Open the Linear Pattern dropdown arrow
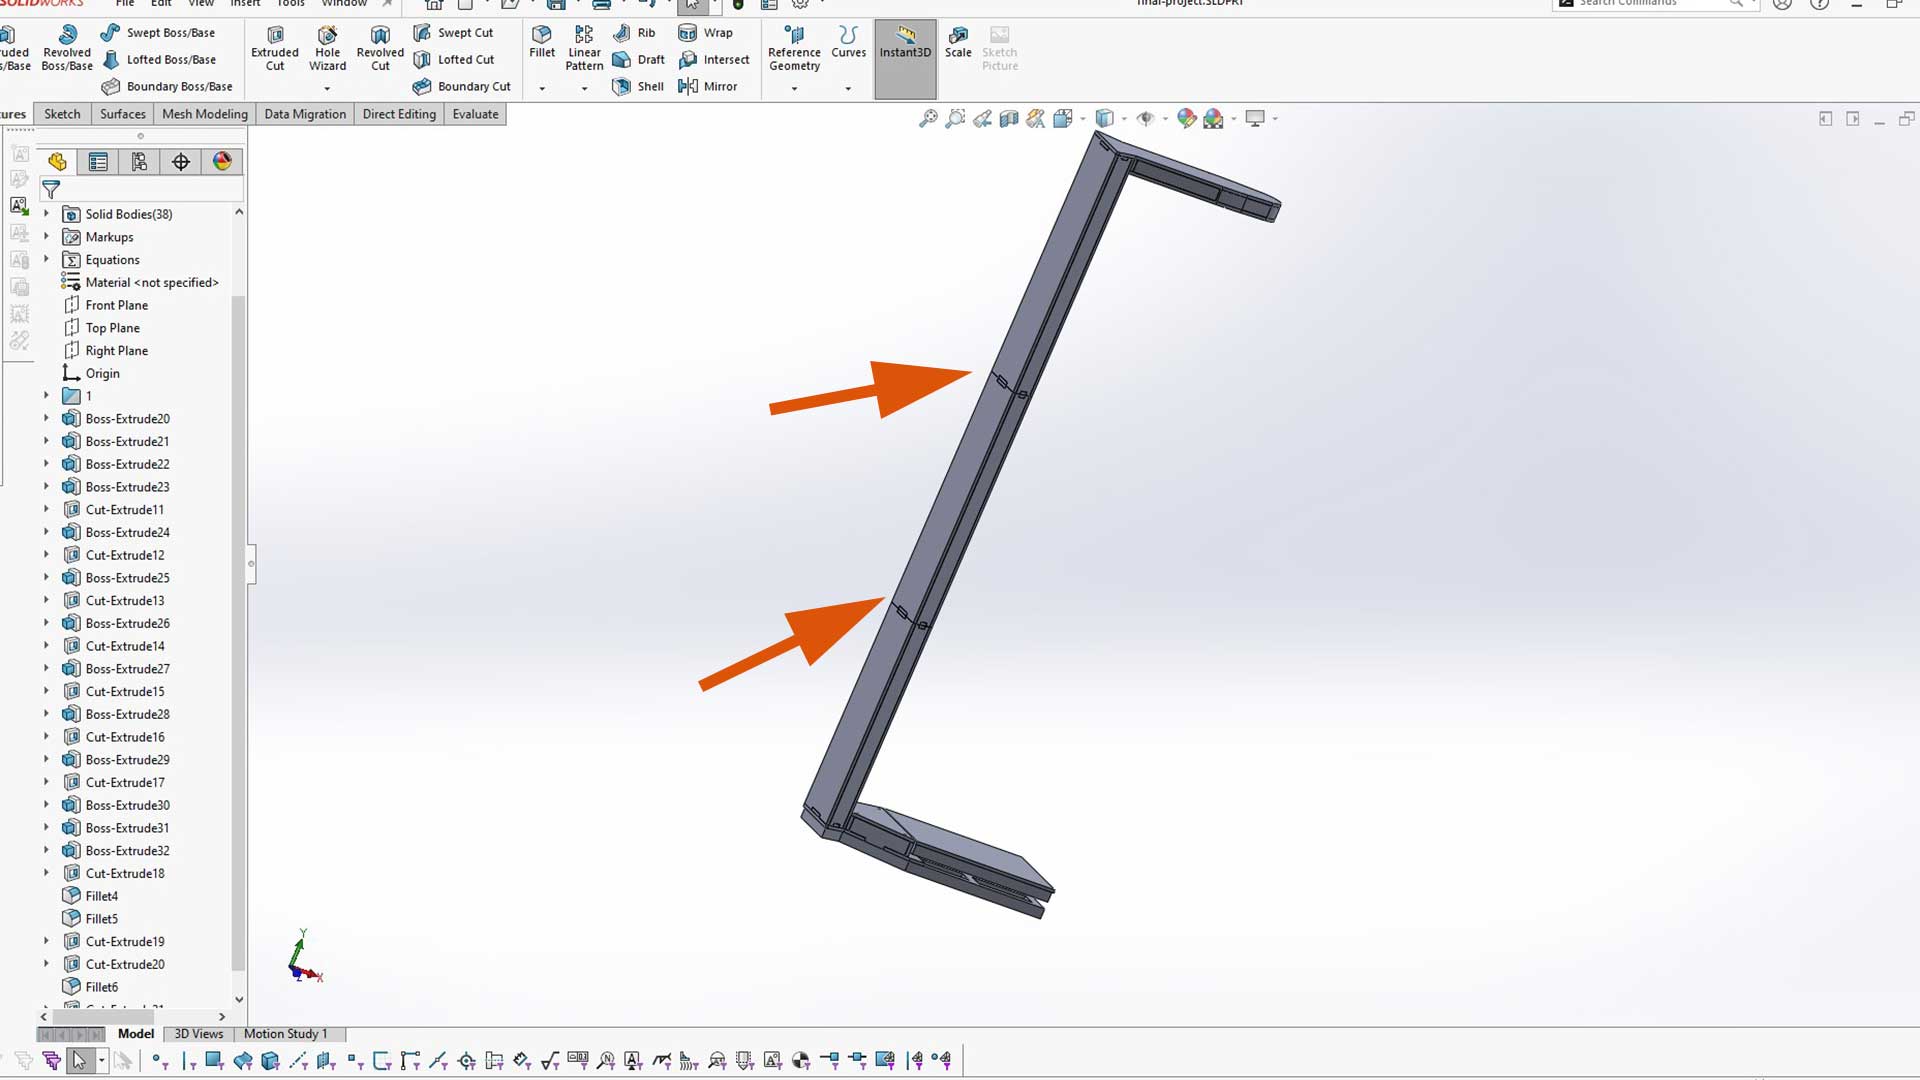 pos(584,89)
